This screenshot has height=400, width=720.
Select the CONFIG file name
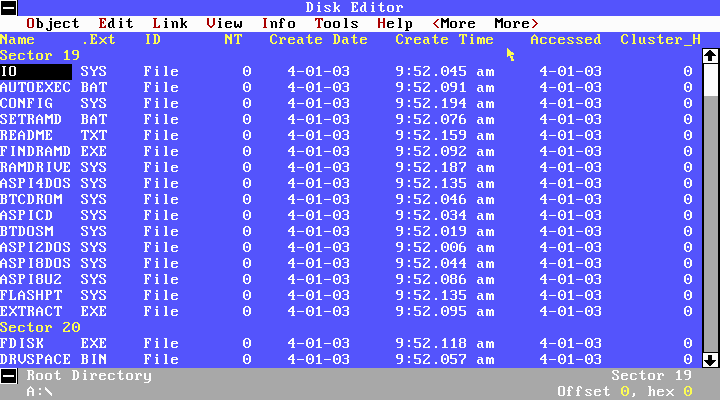27,103
